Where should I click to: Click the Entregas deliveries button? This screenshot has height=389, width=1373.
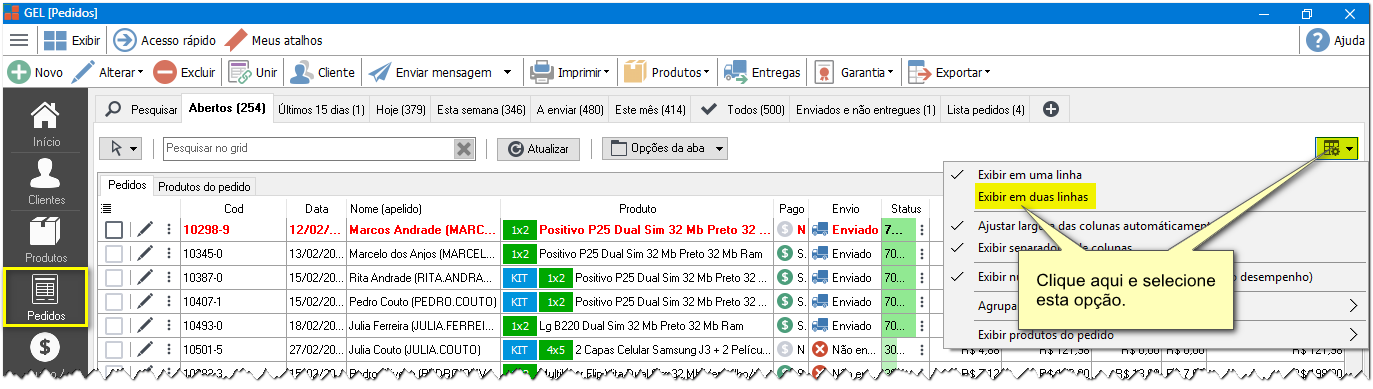click(763, 72)
